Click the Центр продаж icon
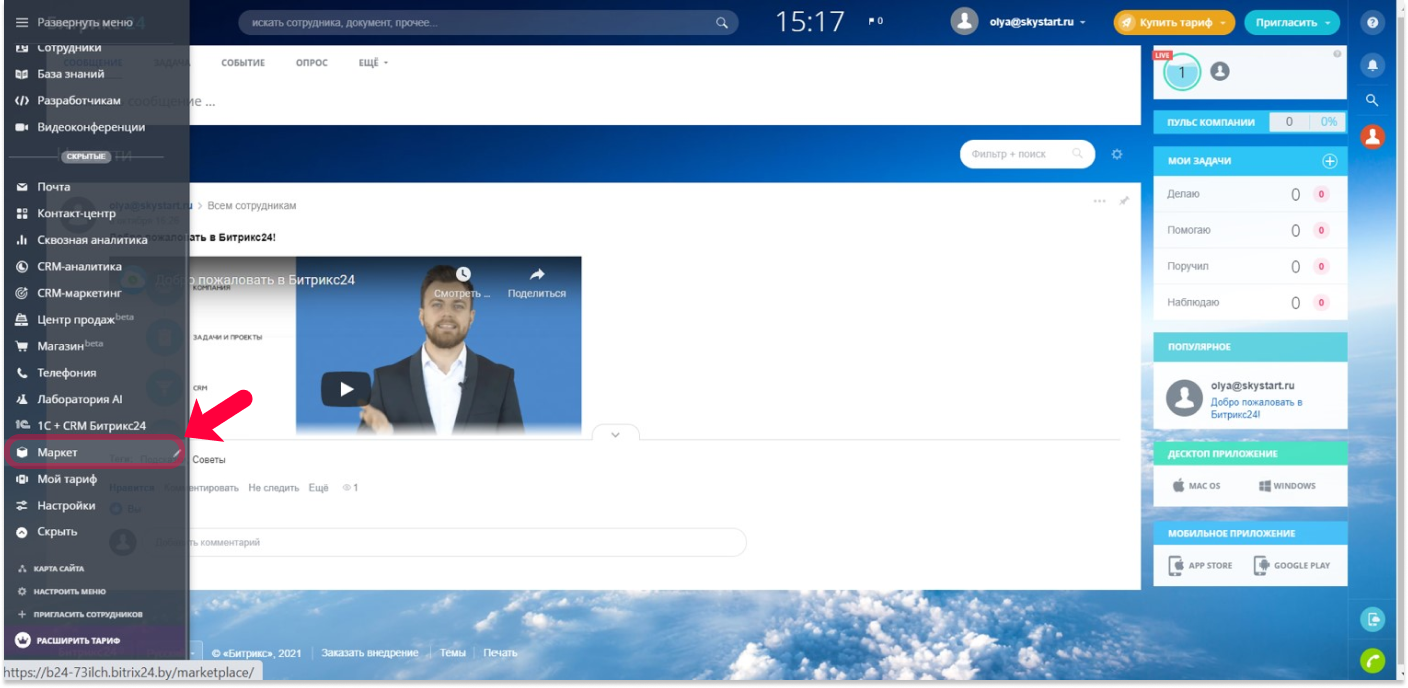Viewport: 1408px width, 688px height. click(x=22, y=320)
